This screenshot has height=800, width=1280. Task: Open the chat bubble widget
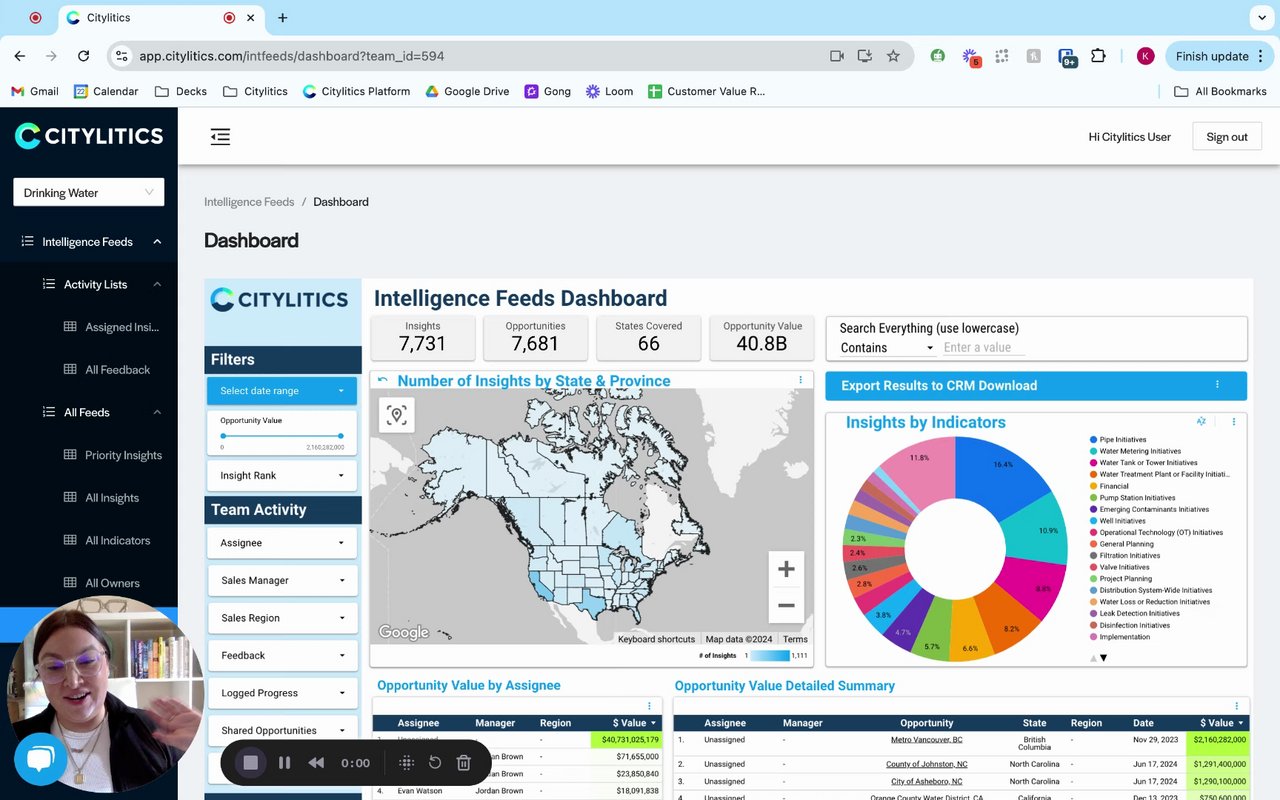pyautogui.click(x=40, y=759)
